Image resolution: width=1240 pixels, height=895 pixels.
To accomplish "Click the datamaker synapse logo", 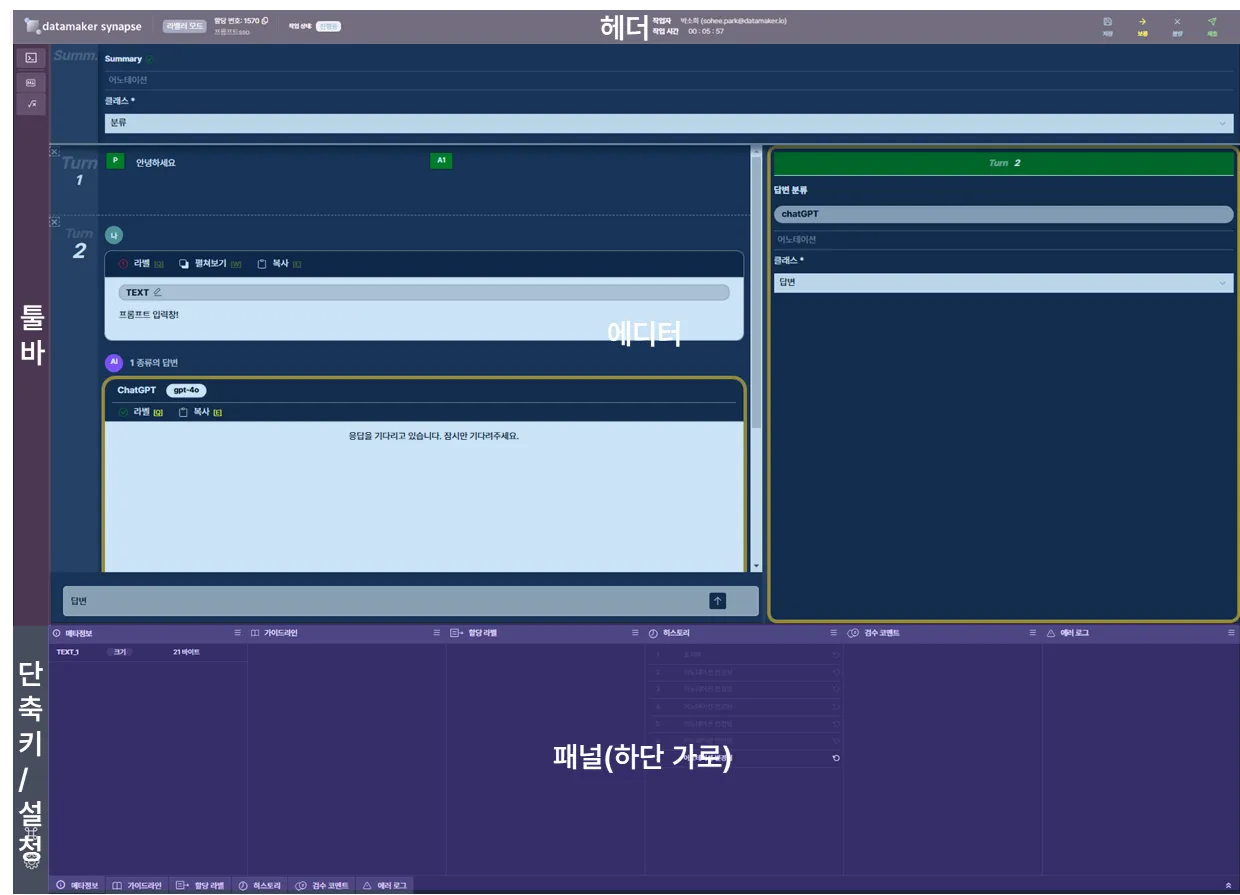I will [x=83, y=26].
